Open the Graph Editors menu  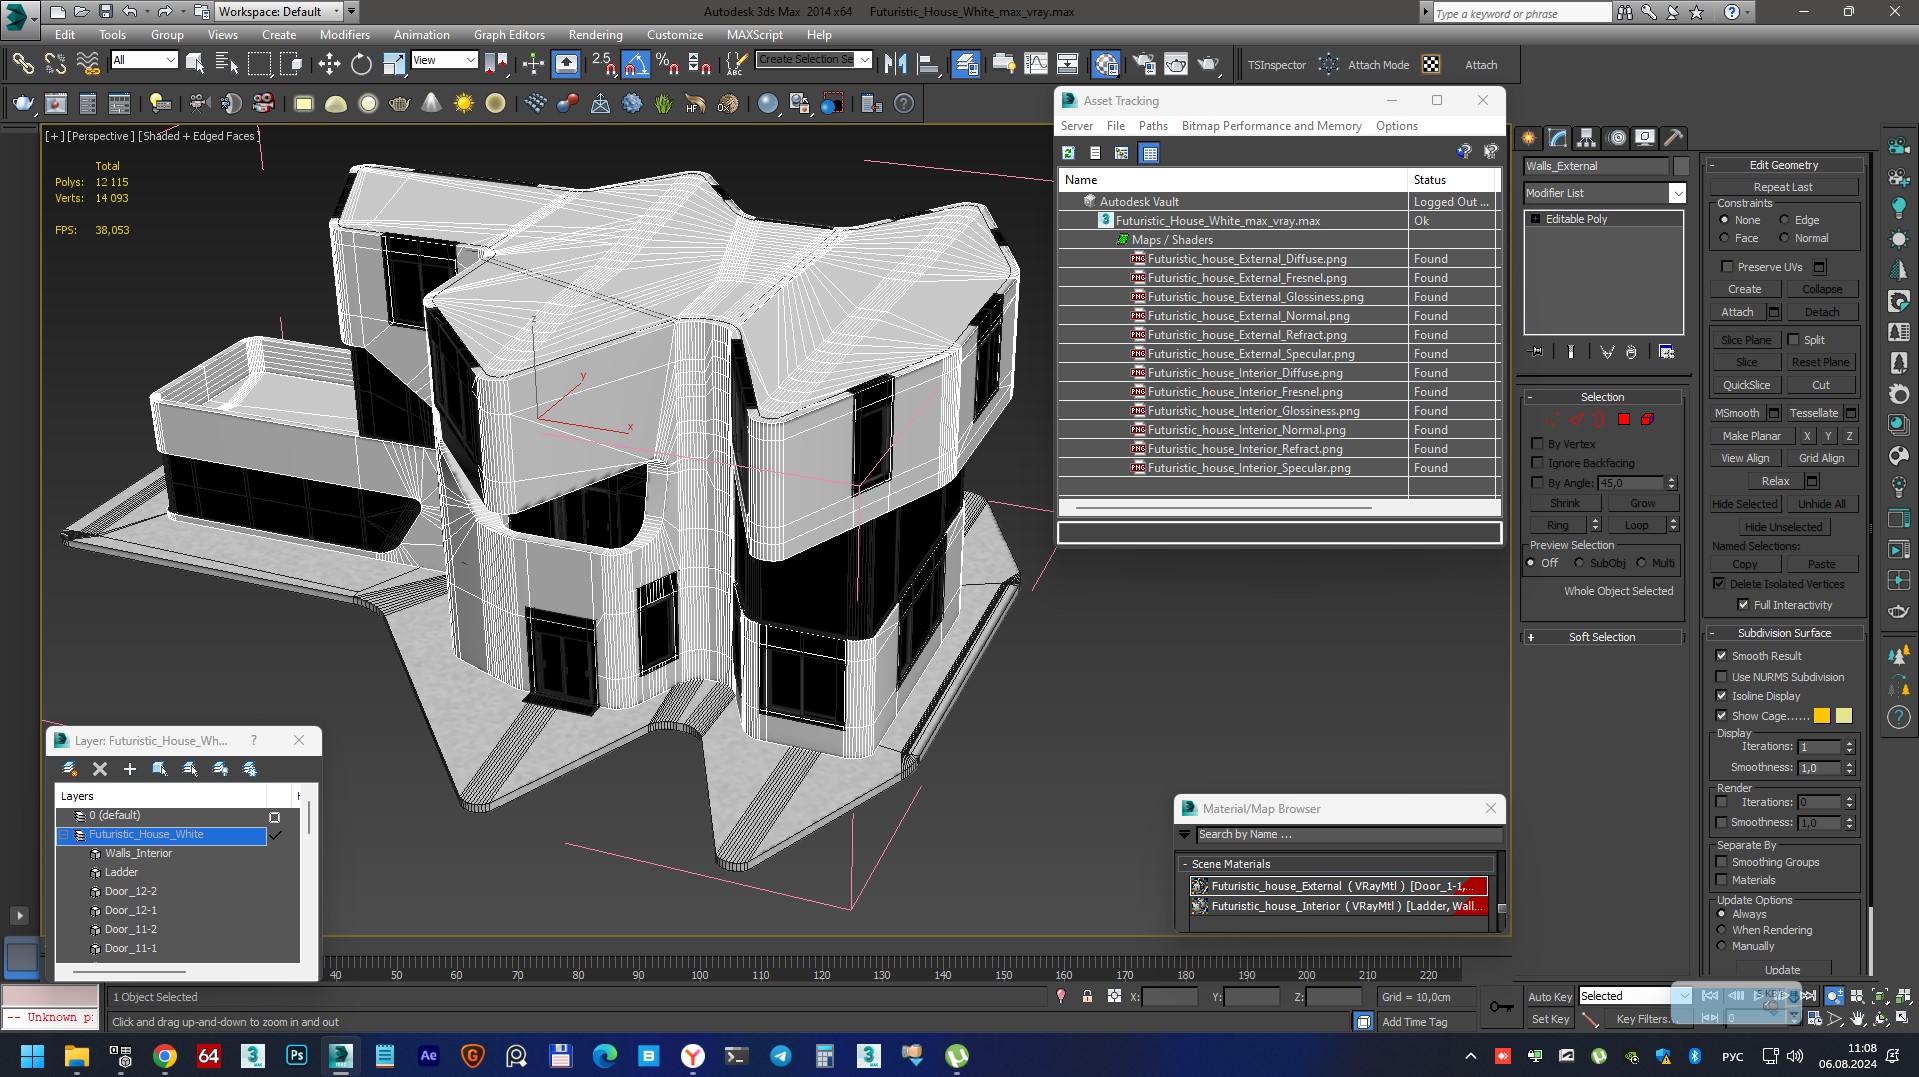509,34
